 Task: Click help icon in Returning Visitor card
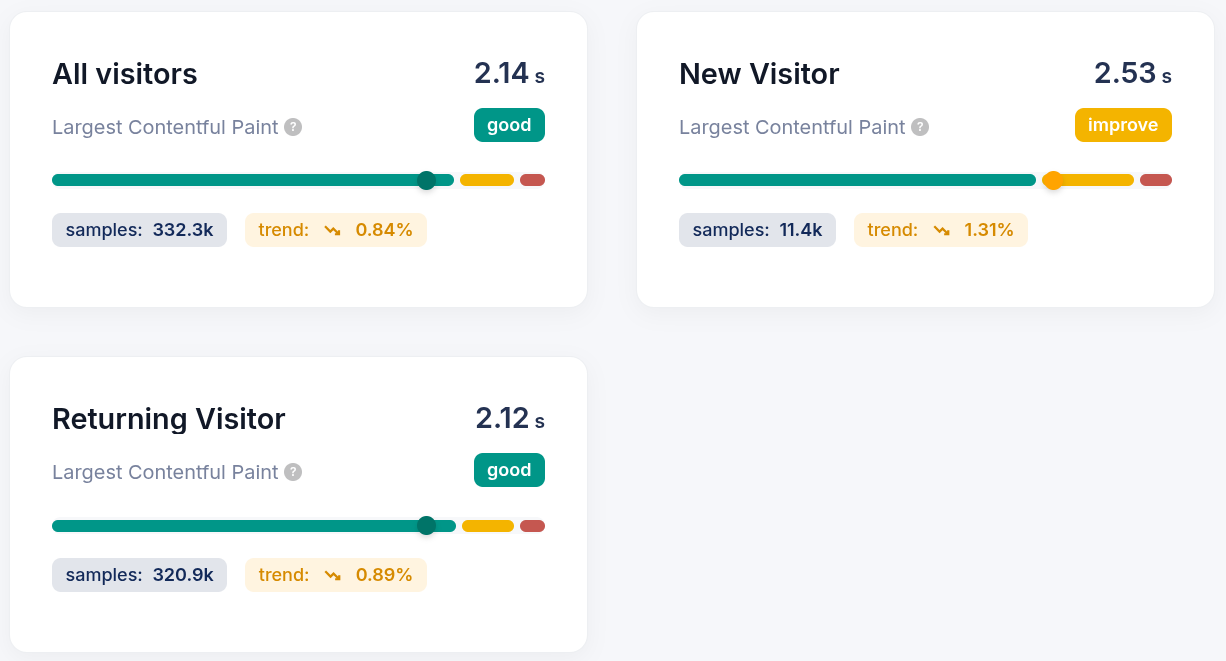293,472
